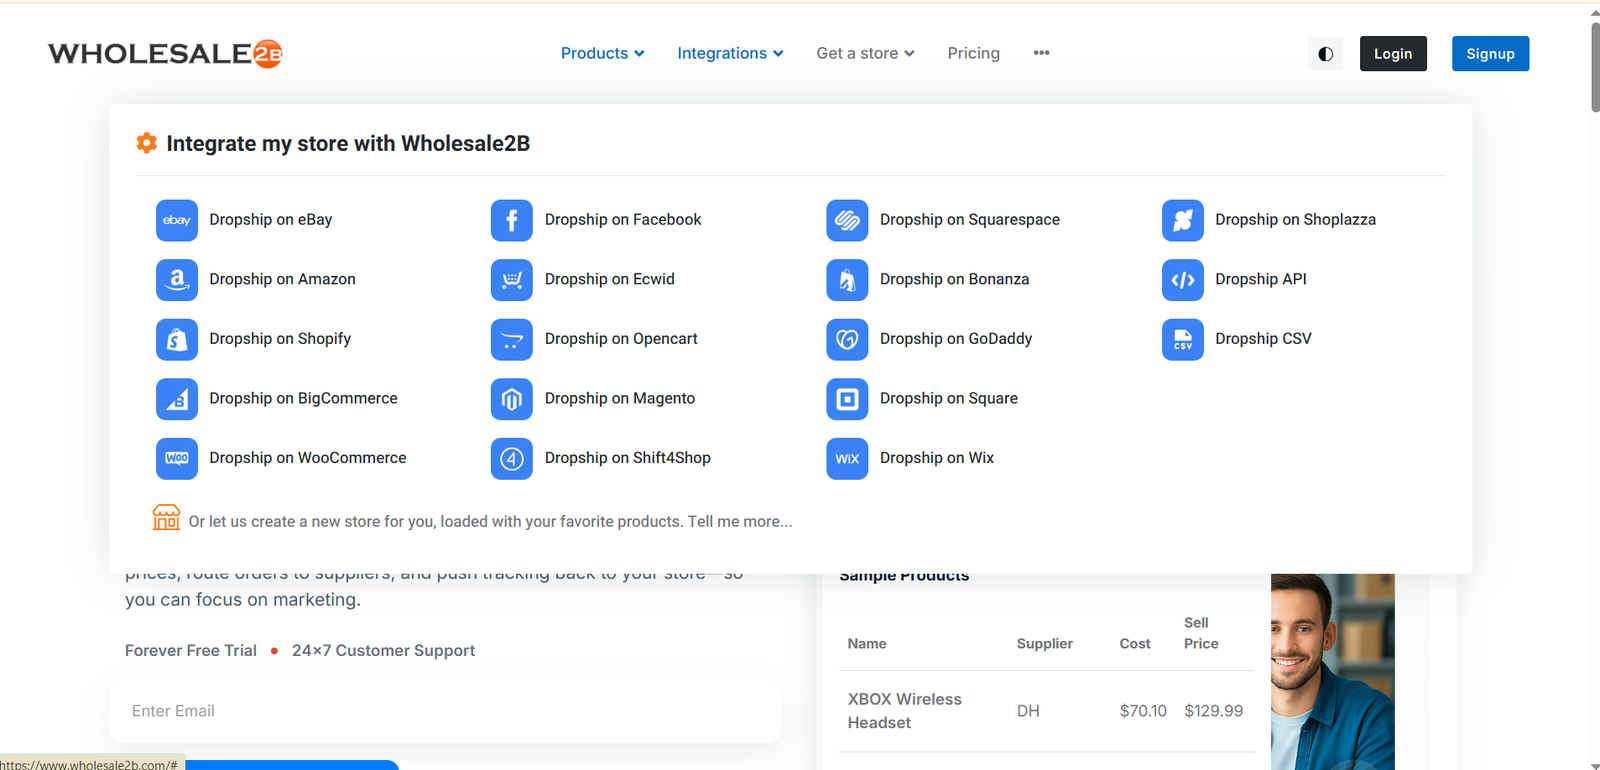Click the Login button

(1392, 54)
